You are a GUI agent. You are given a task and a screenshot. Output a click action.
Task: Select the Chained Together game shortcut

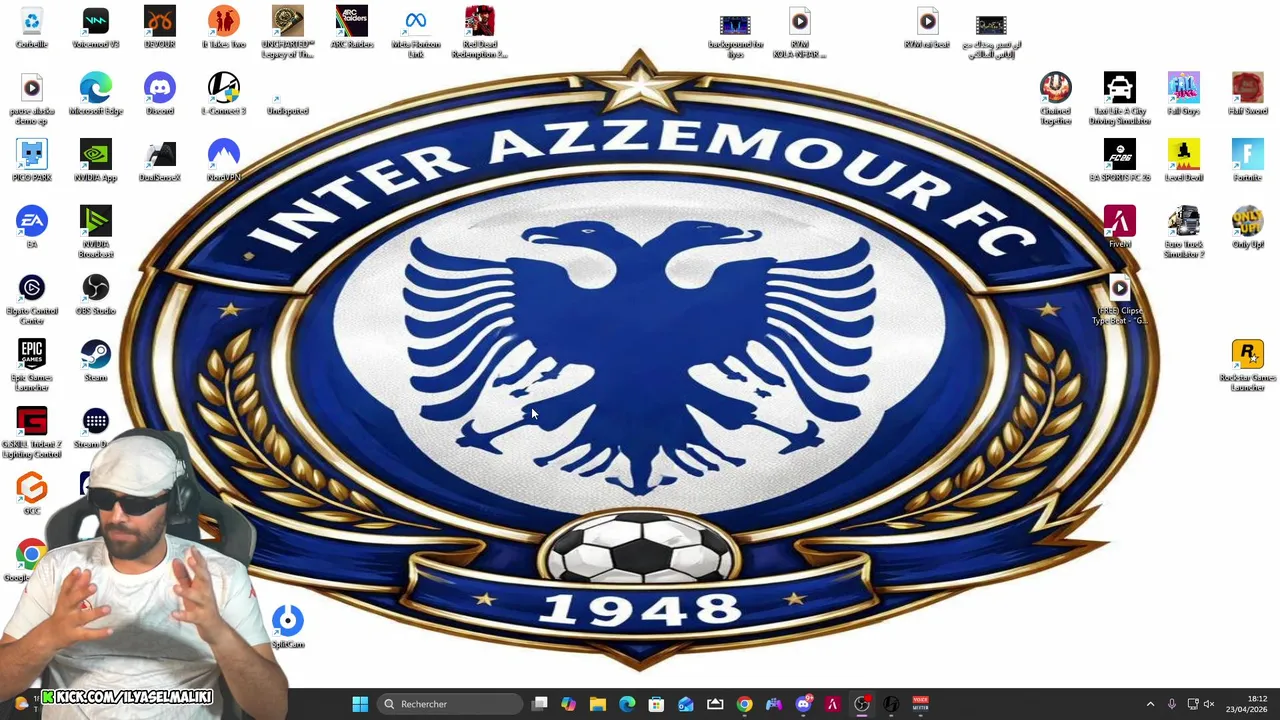[x=1056, y=99]
